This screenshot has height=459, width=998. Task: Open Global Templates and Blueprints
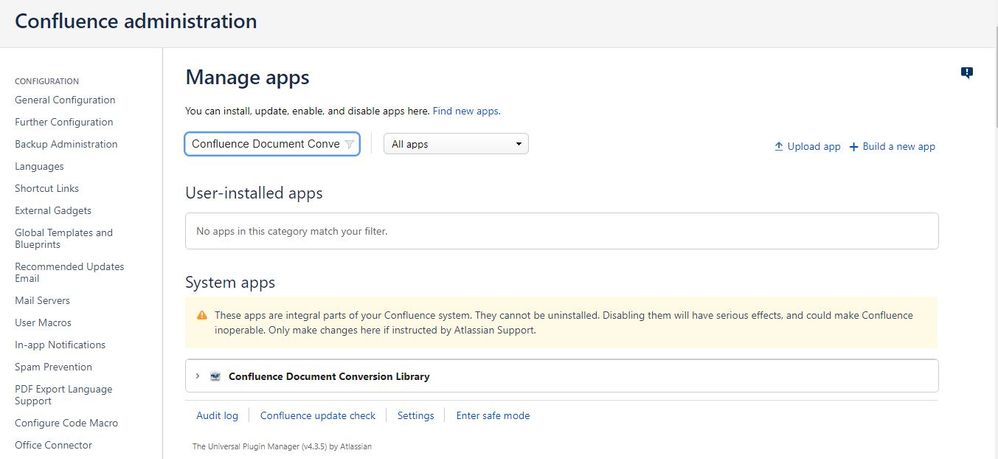64,239
